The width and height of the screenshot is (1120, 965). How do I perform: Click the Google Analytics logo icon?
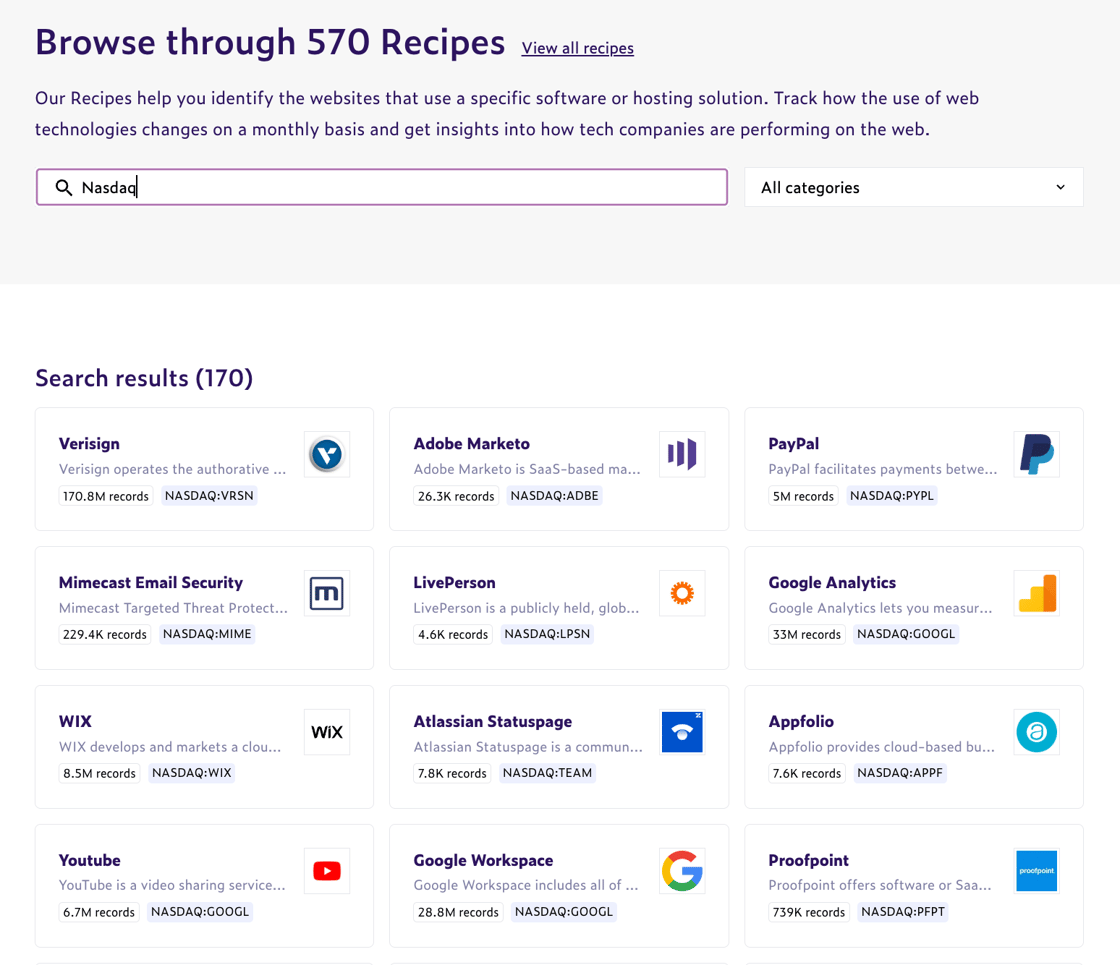click(1036, 593)
